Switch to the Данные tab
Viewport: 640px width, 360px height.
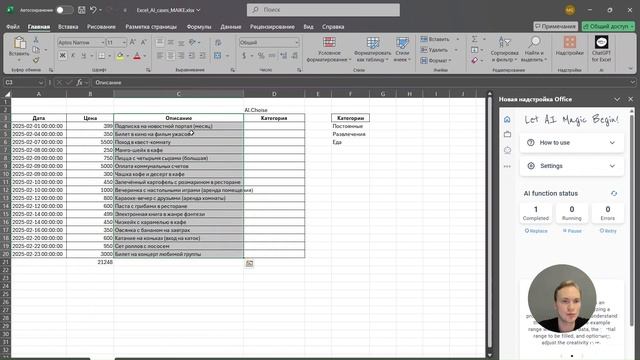231,27
